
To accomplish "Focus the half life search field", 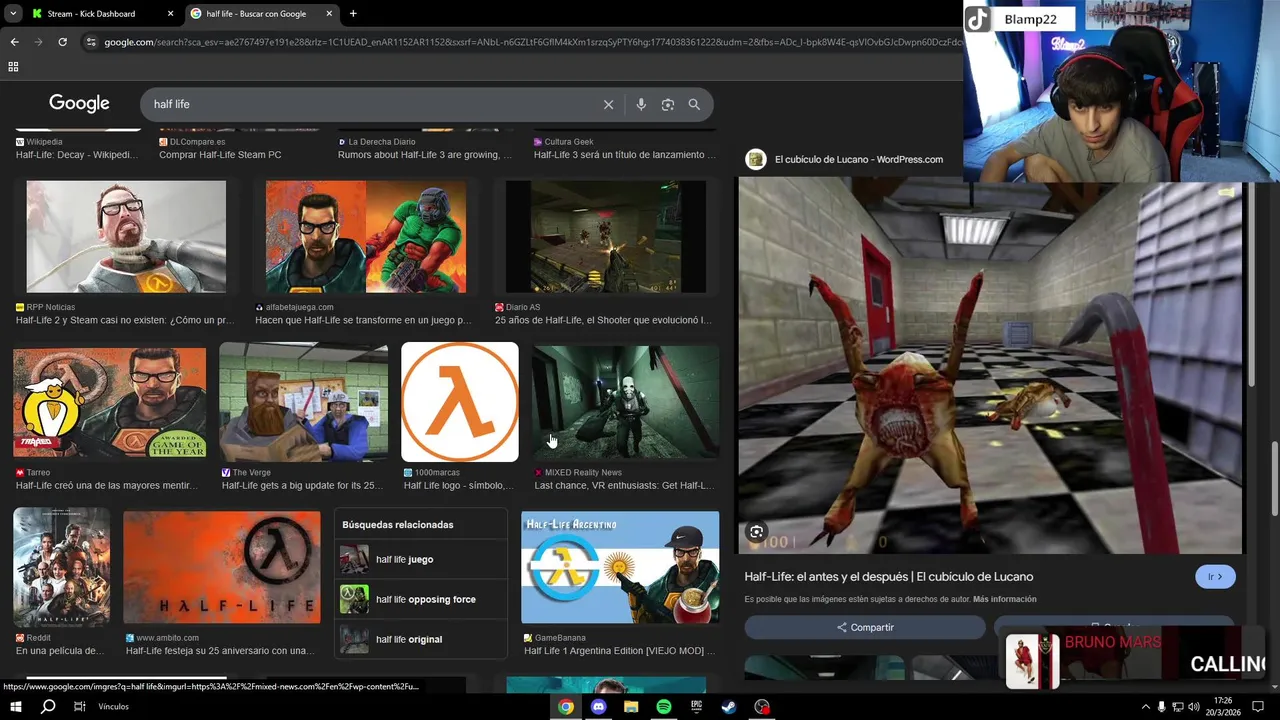I will point(370,104).
